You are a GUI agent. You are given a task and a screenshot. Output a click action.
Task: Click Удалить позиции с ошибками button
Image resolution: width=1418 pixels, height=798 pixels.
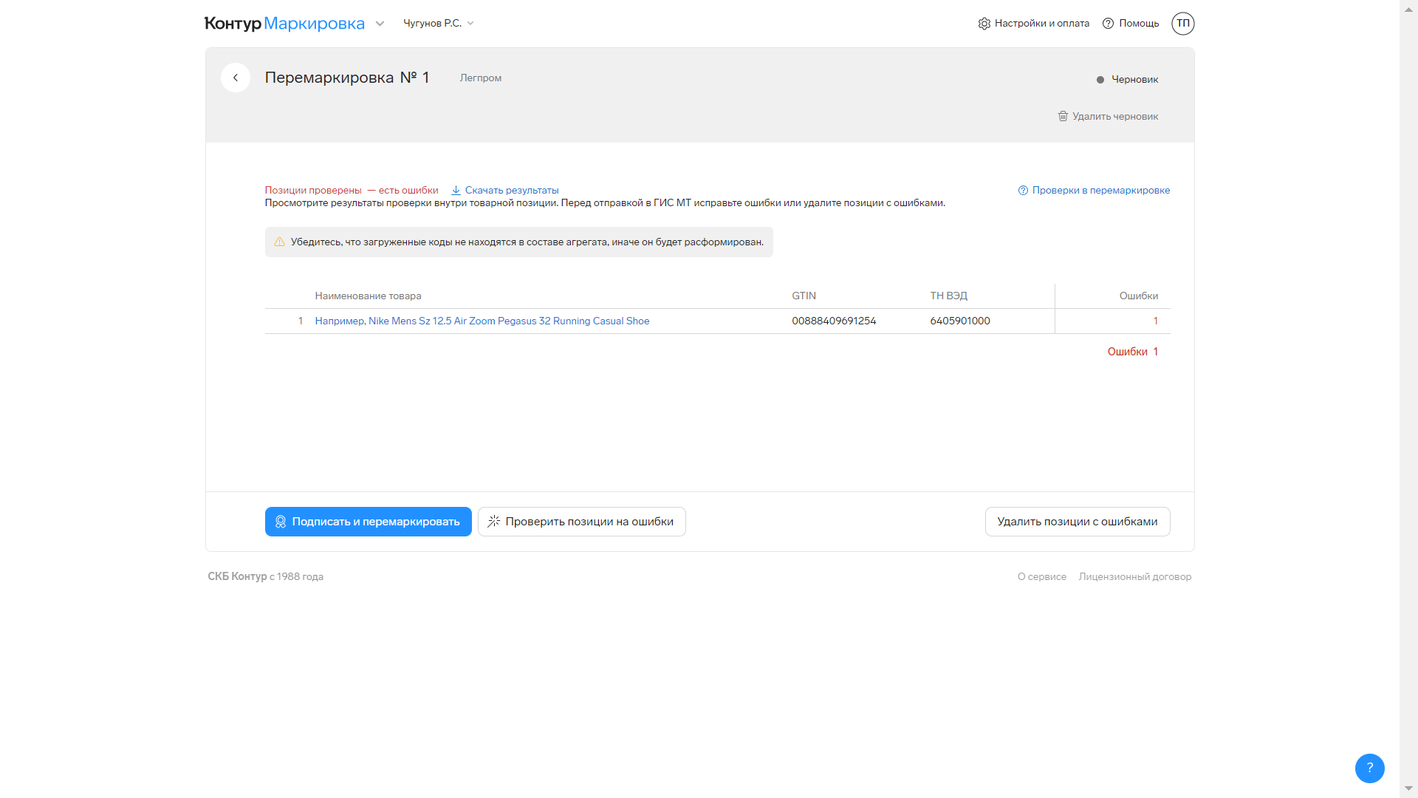coord(1077,522)
